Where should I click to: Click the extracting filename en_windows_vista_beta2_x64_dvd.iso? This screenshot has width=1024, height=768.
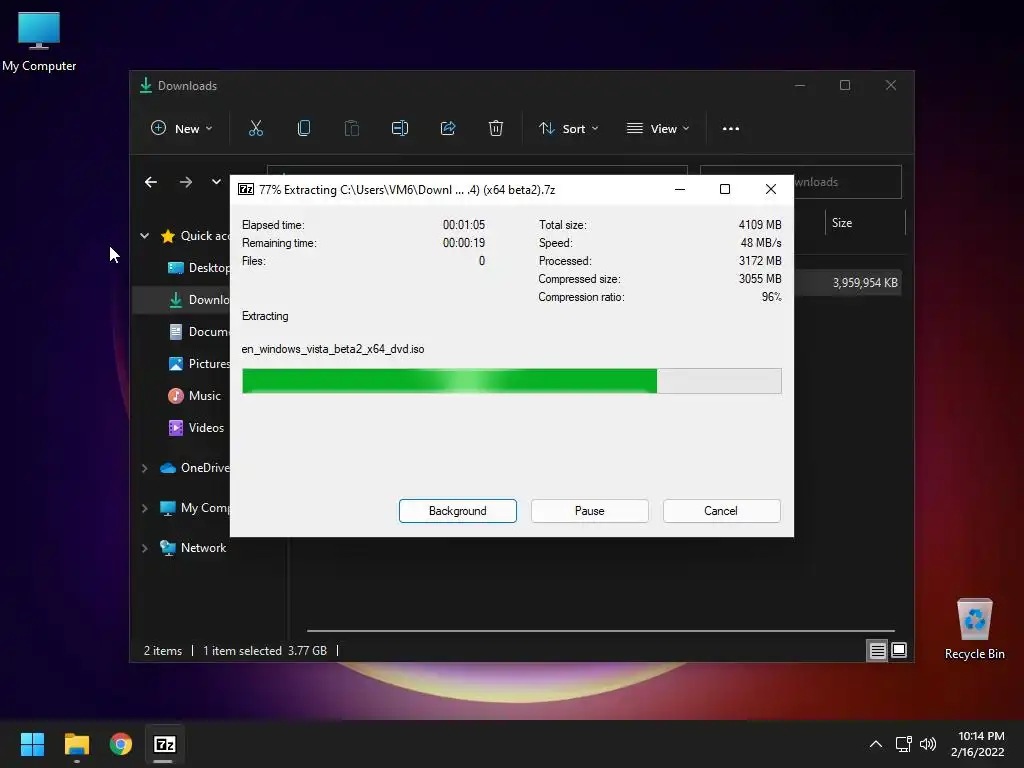click(333, 349)
